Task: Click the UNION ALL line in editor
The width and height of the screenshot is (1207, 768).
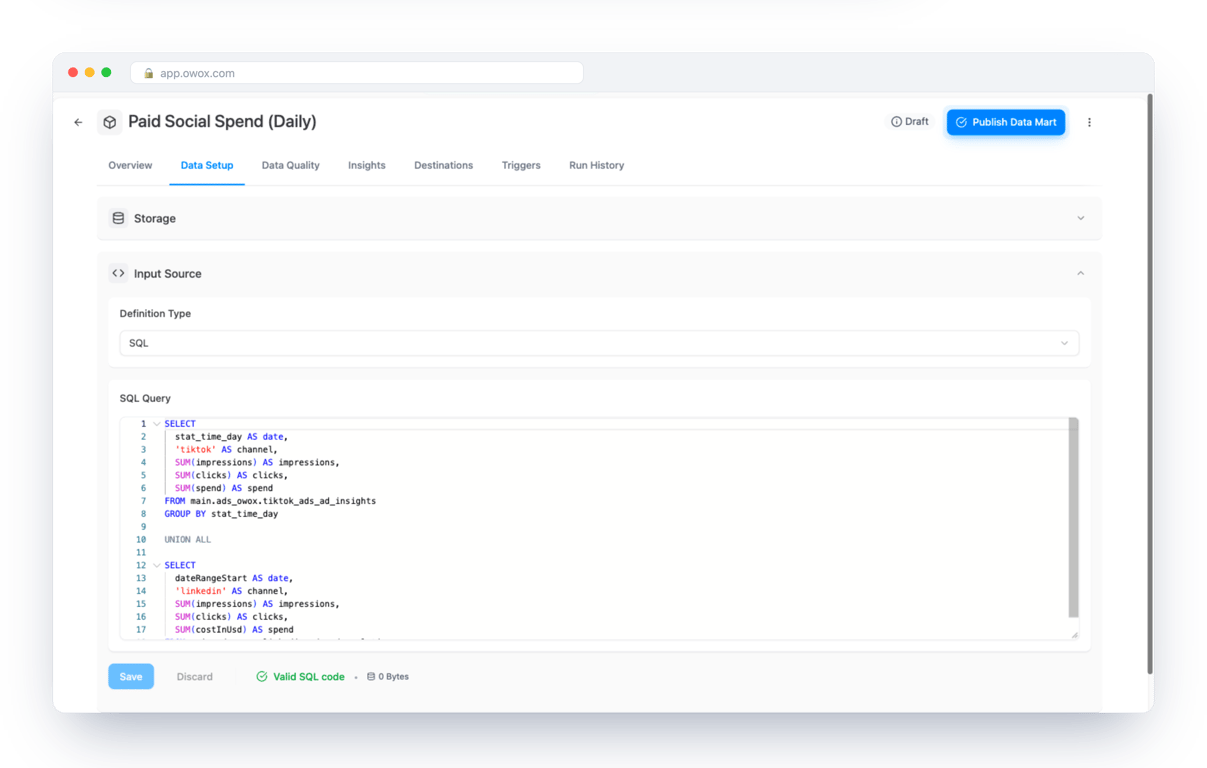Action: [x=188, y=540]
